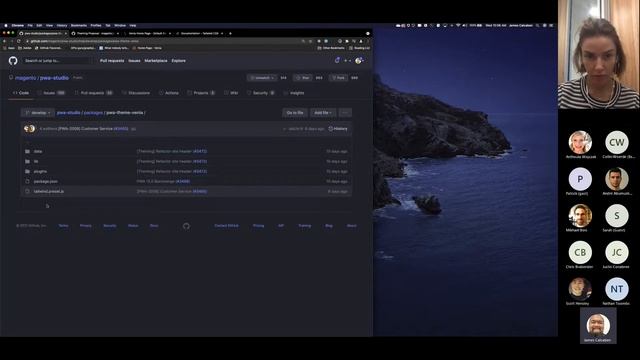Image resolution: width=640 pixels, height=360 pixels.
Task: View commit History for this folder
Action: coord(338,129)
